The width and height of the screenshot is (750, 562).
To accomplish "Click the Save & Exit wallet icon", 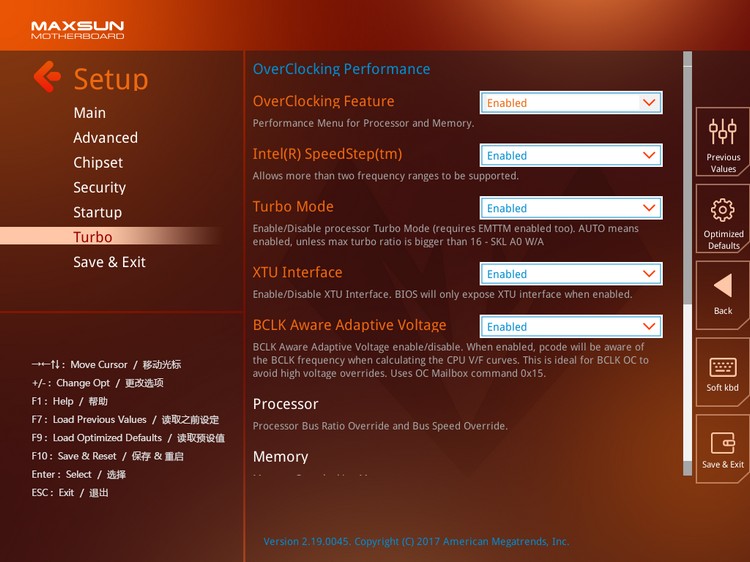I will click(723, 443).
